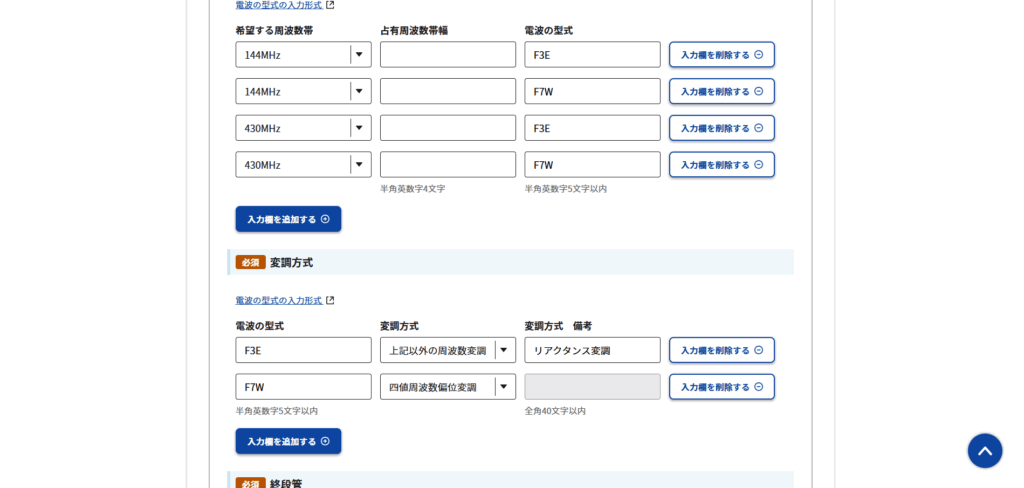This screenshot has width=1024, height=488.
Task: Open the 電波の型式の入力形式 link above 変調方式 fields
Action: (x=279, y=301)
